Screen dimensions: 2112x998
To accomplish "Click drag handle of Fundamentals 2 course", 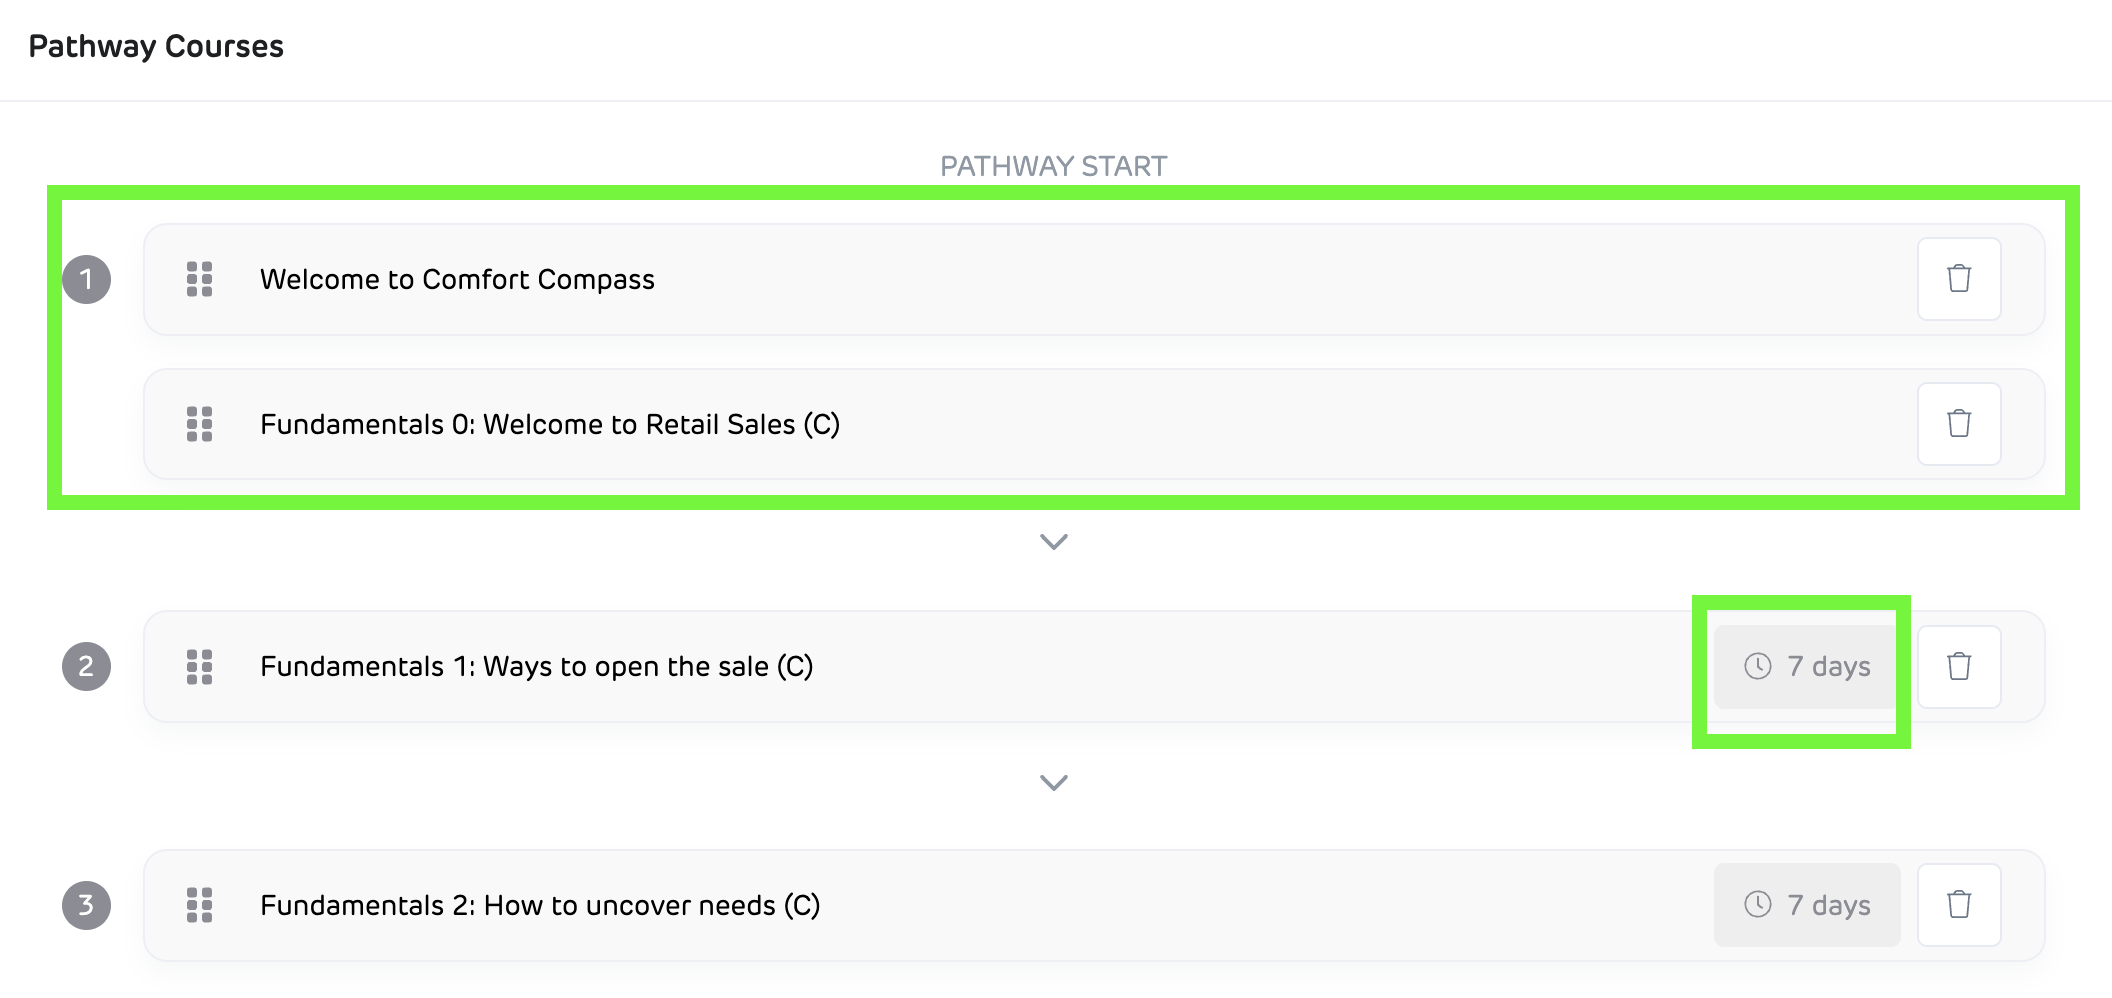I will (x=200, y=905).
